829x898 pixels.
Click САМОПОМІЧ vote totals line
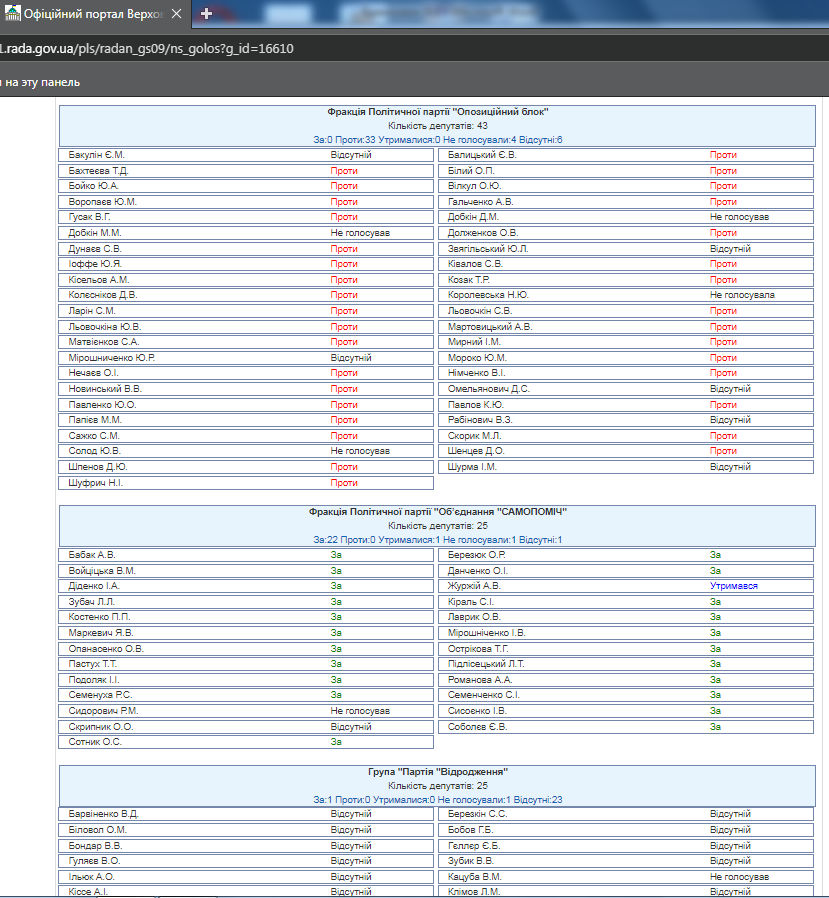[x=437, y=540]
